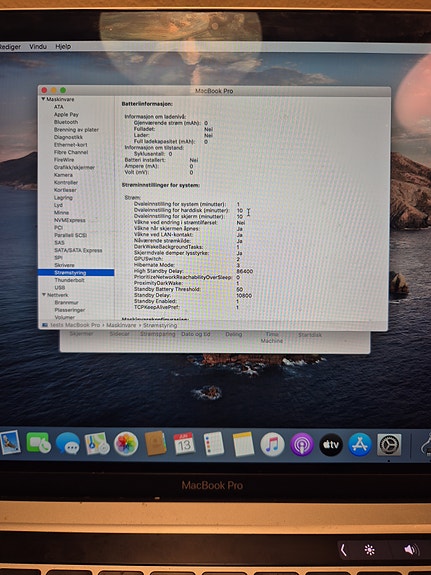Open System Preferences gear in Dock
Image resolution: width=431 pixels, height=575 pixels.
click(389, 445)
